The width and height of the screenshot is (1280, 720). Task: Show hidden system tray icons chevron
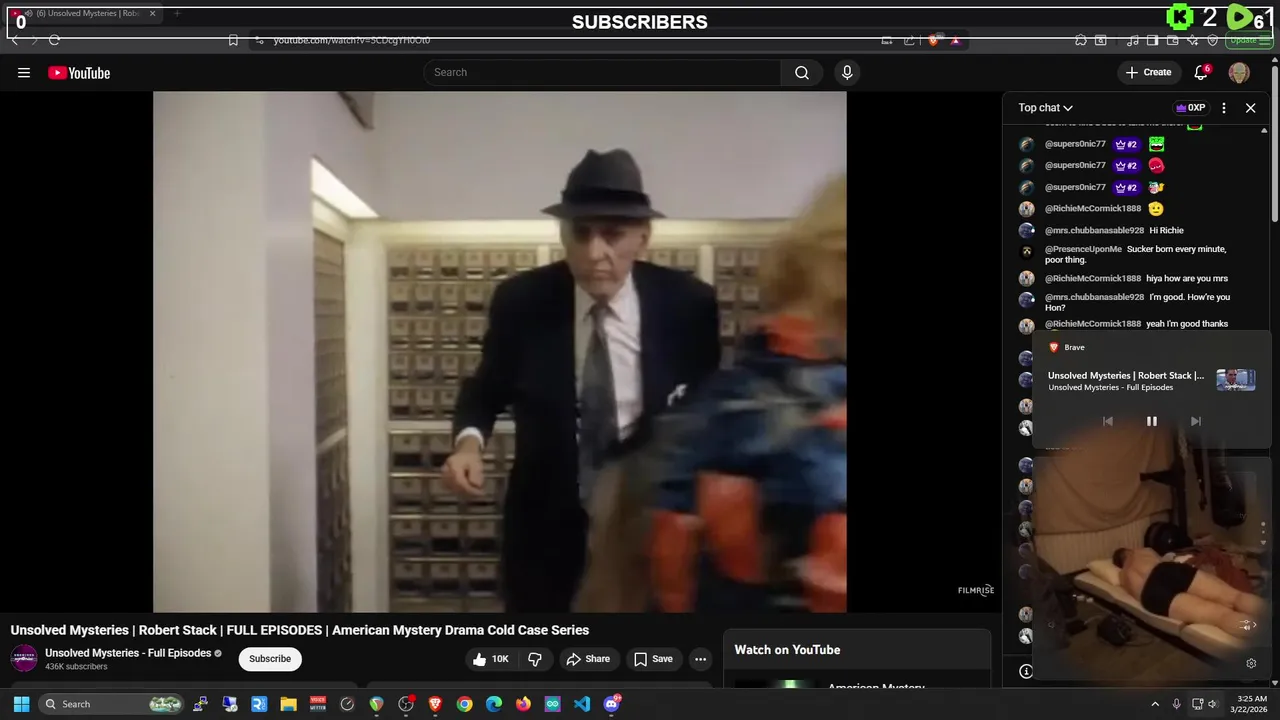click(x=1155, y=704)
